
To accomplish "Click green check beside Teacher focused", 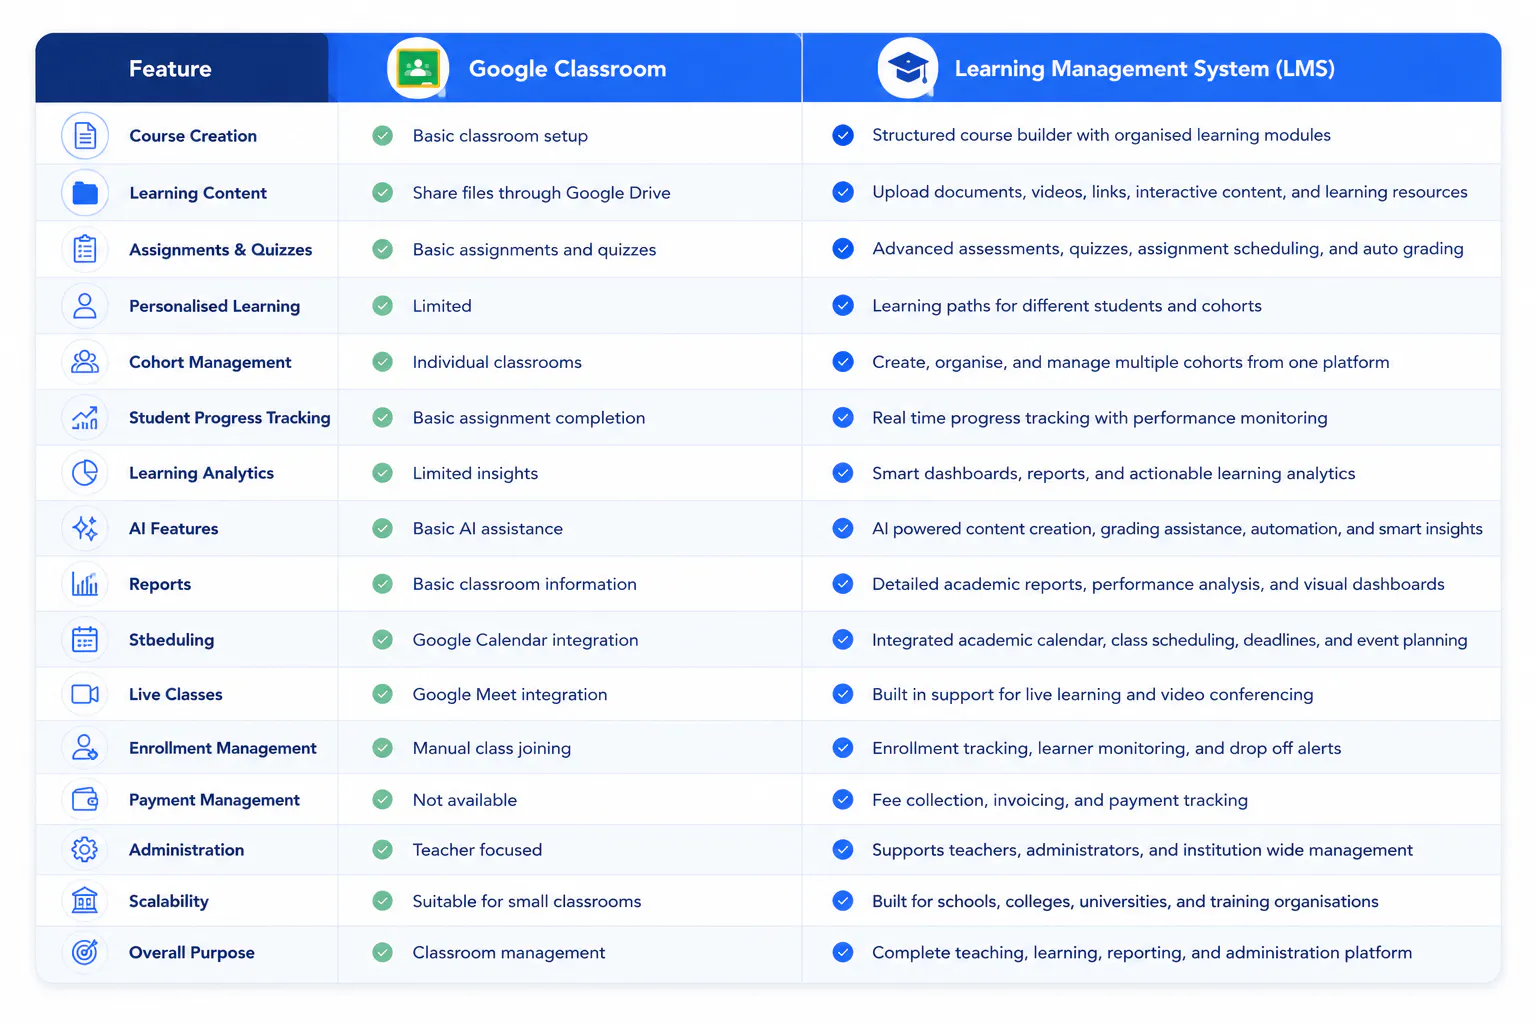I will [x=382, y=850].
